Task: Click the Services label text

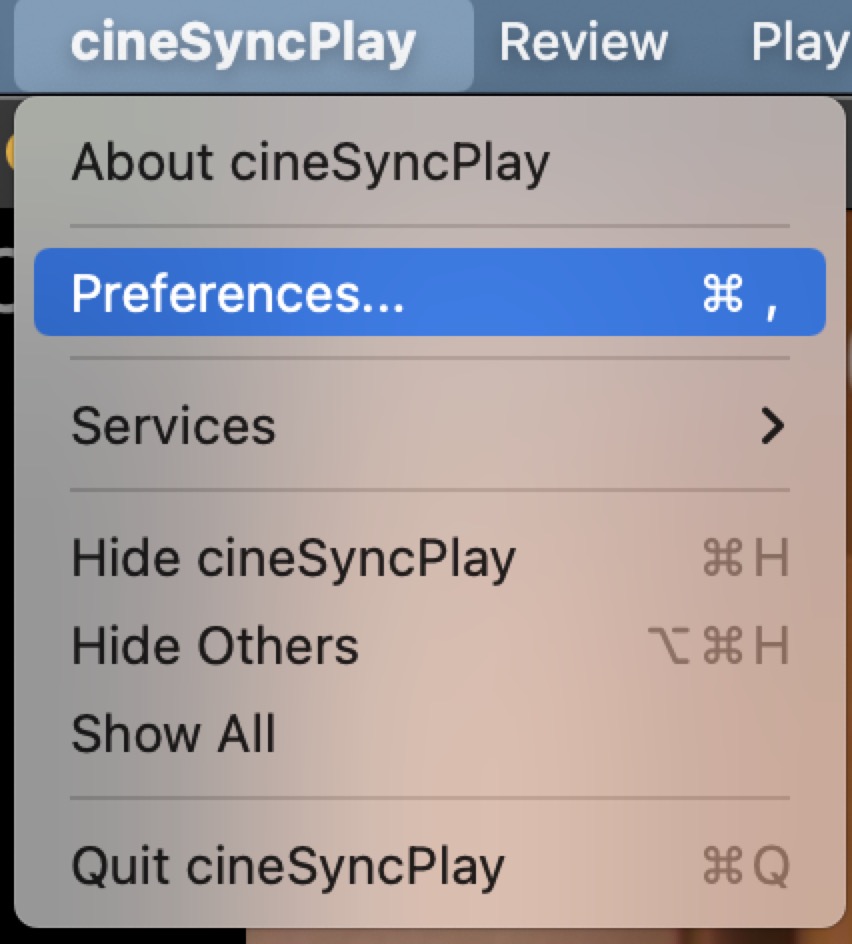Action: tap(173, 426)
